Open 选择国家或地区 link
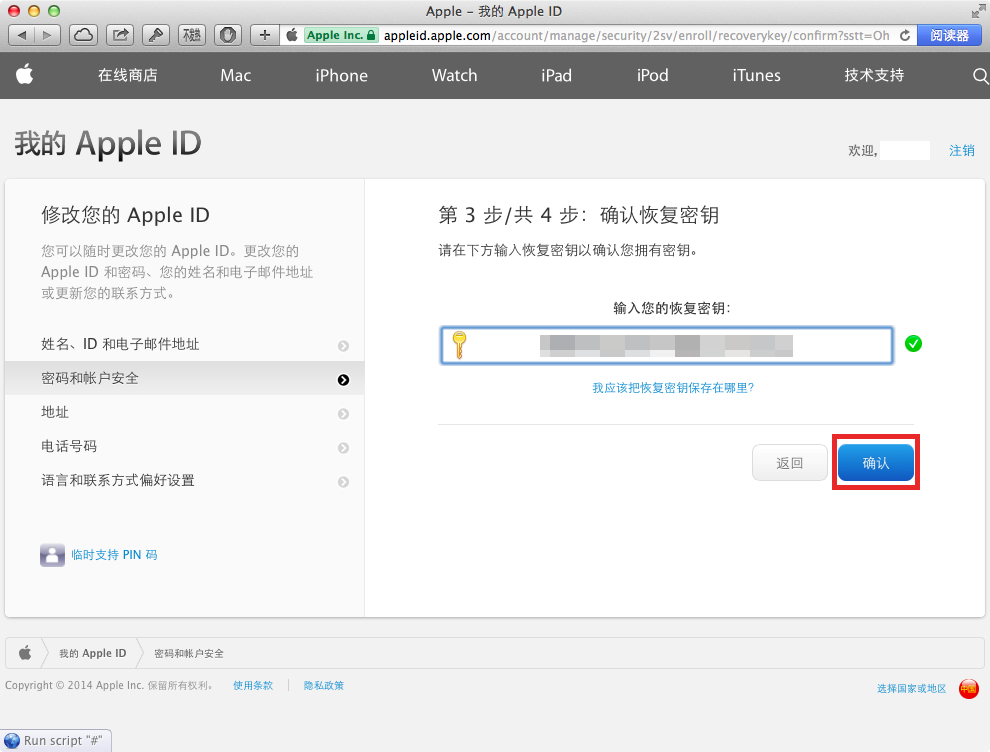The width and height of the screenshot is (990, 752). coord(912,688)
